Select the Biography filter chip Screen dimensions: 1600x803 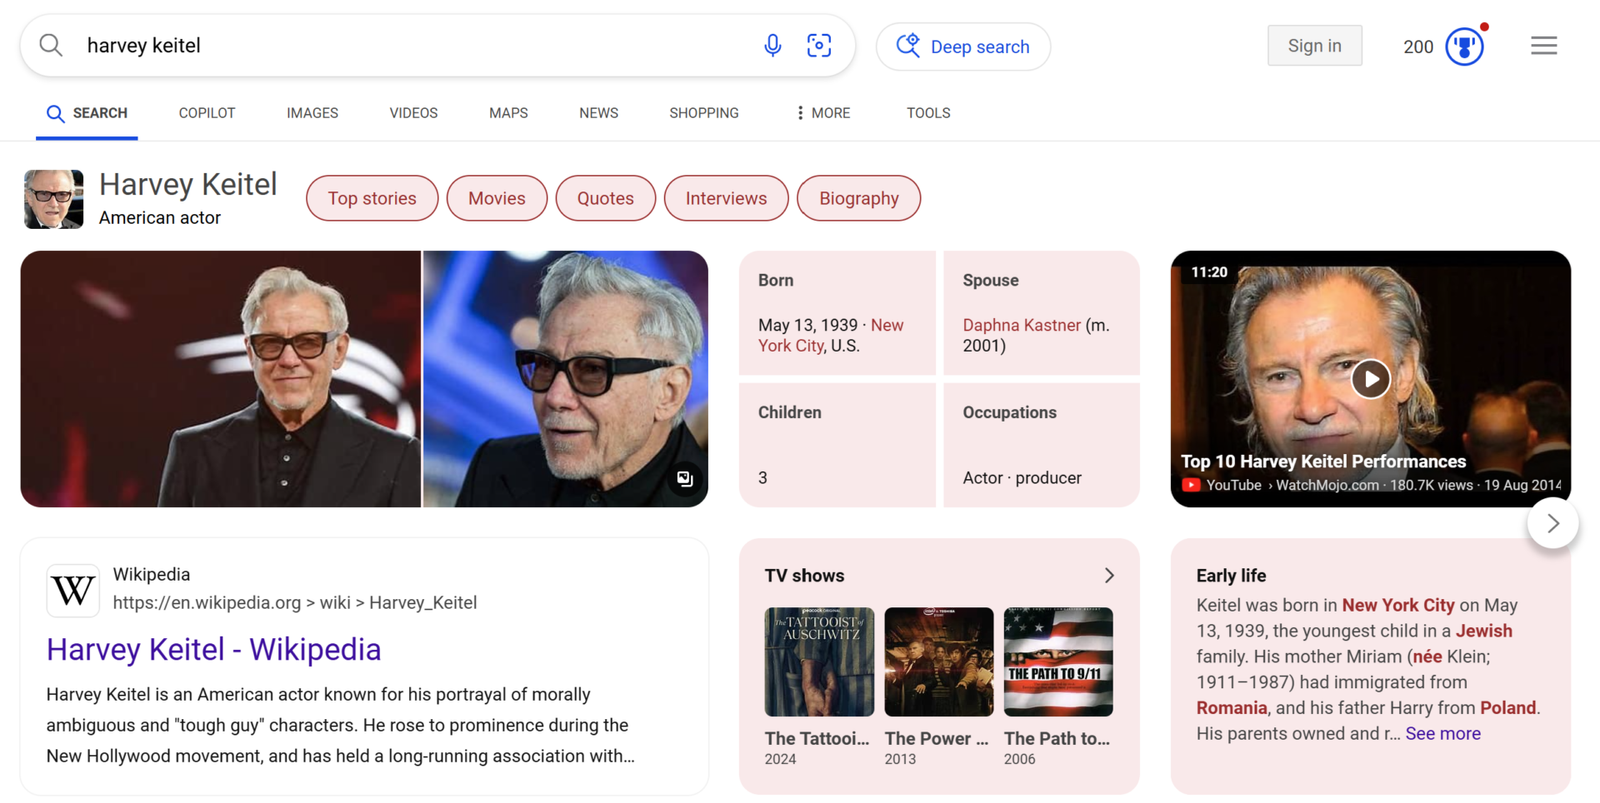[x=858, y=198]
